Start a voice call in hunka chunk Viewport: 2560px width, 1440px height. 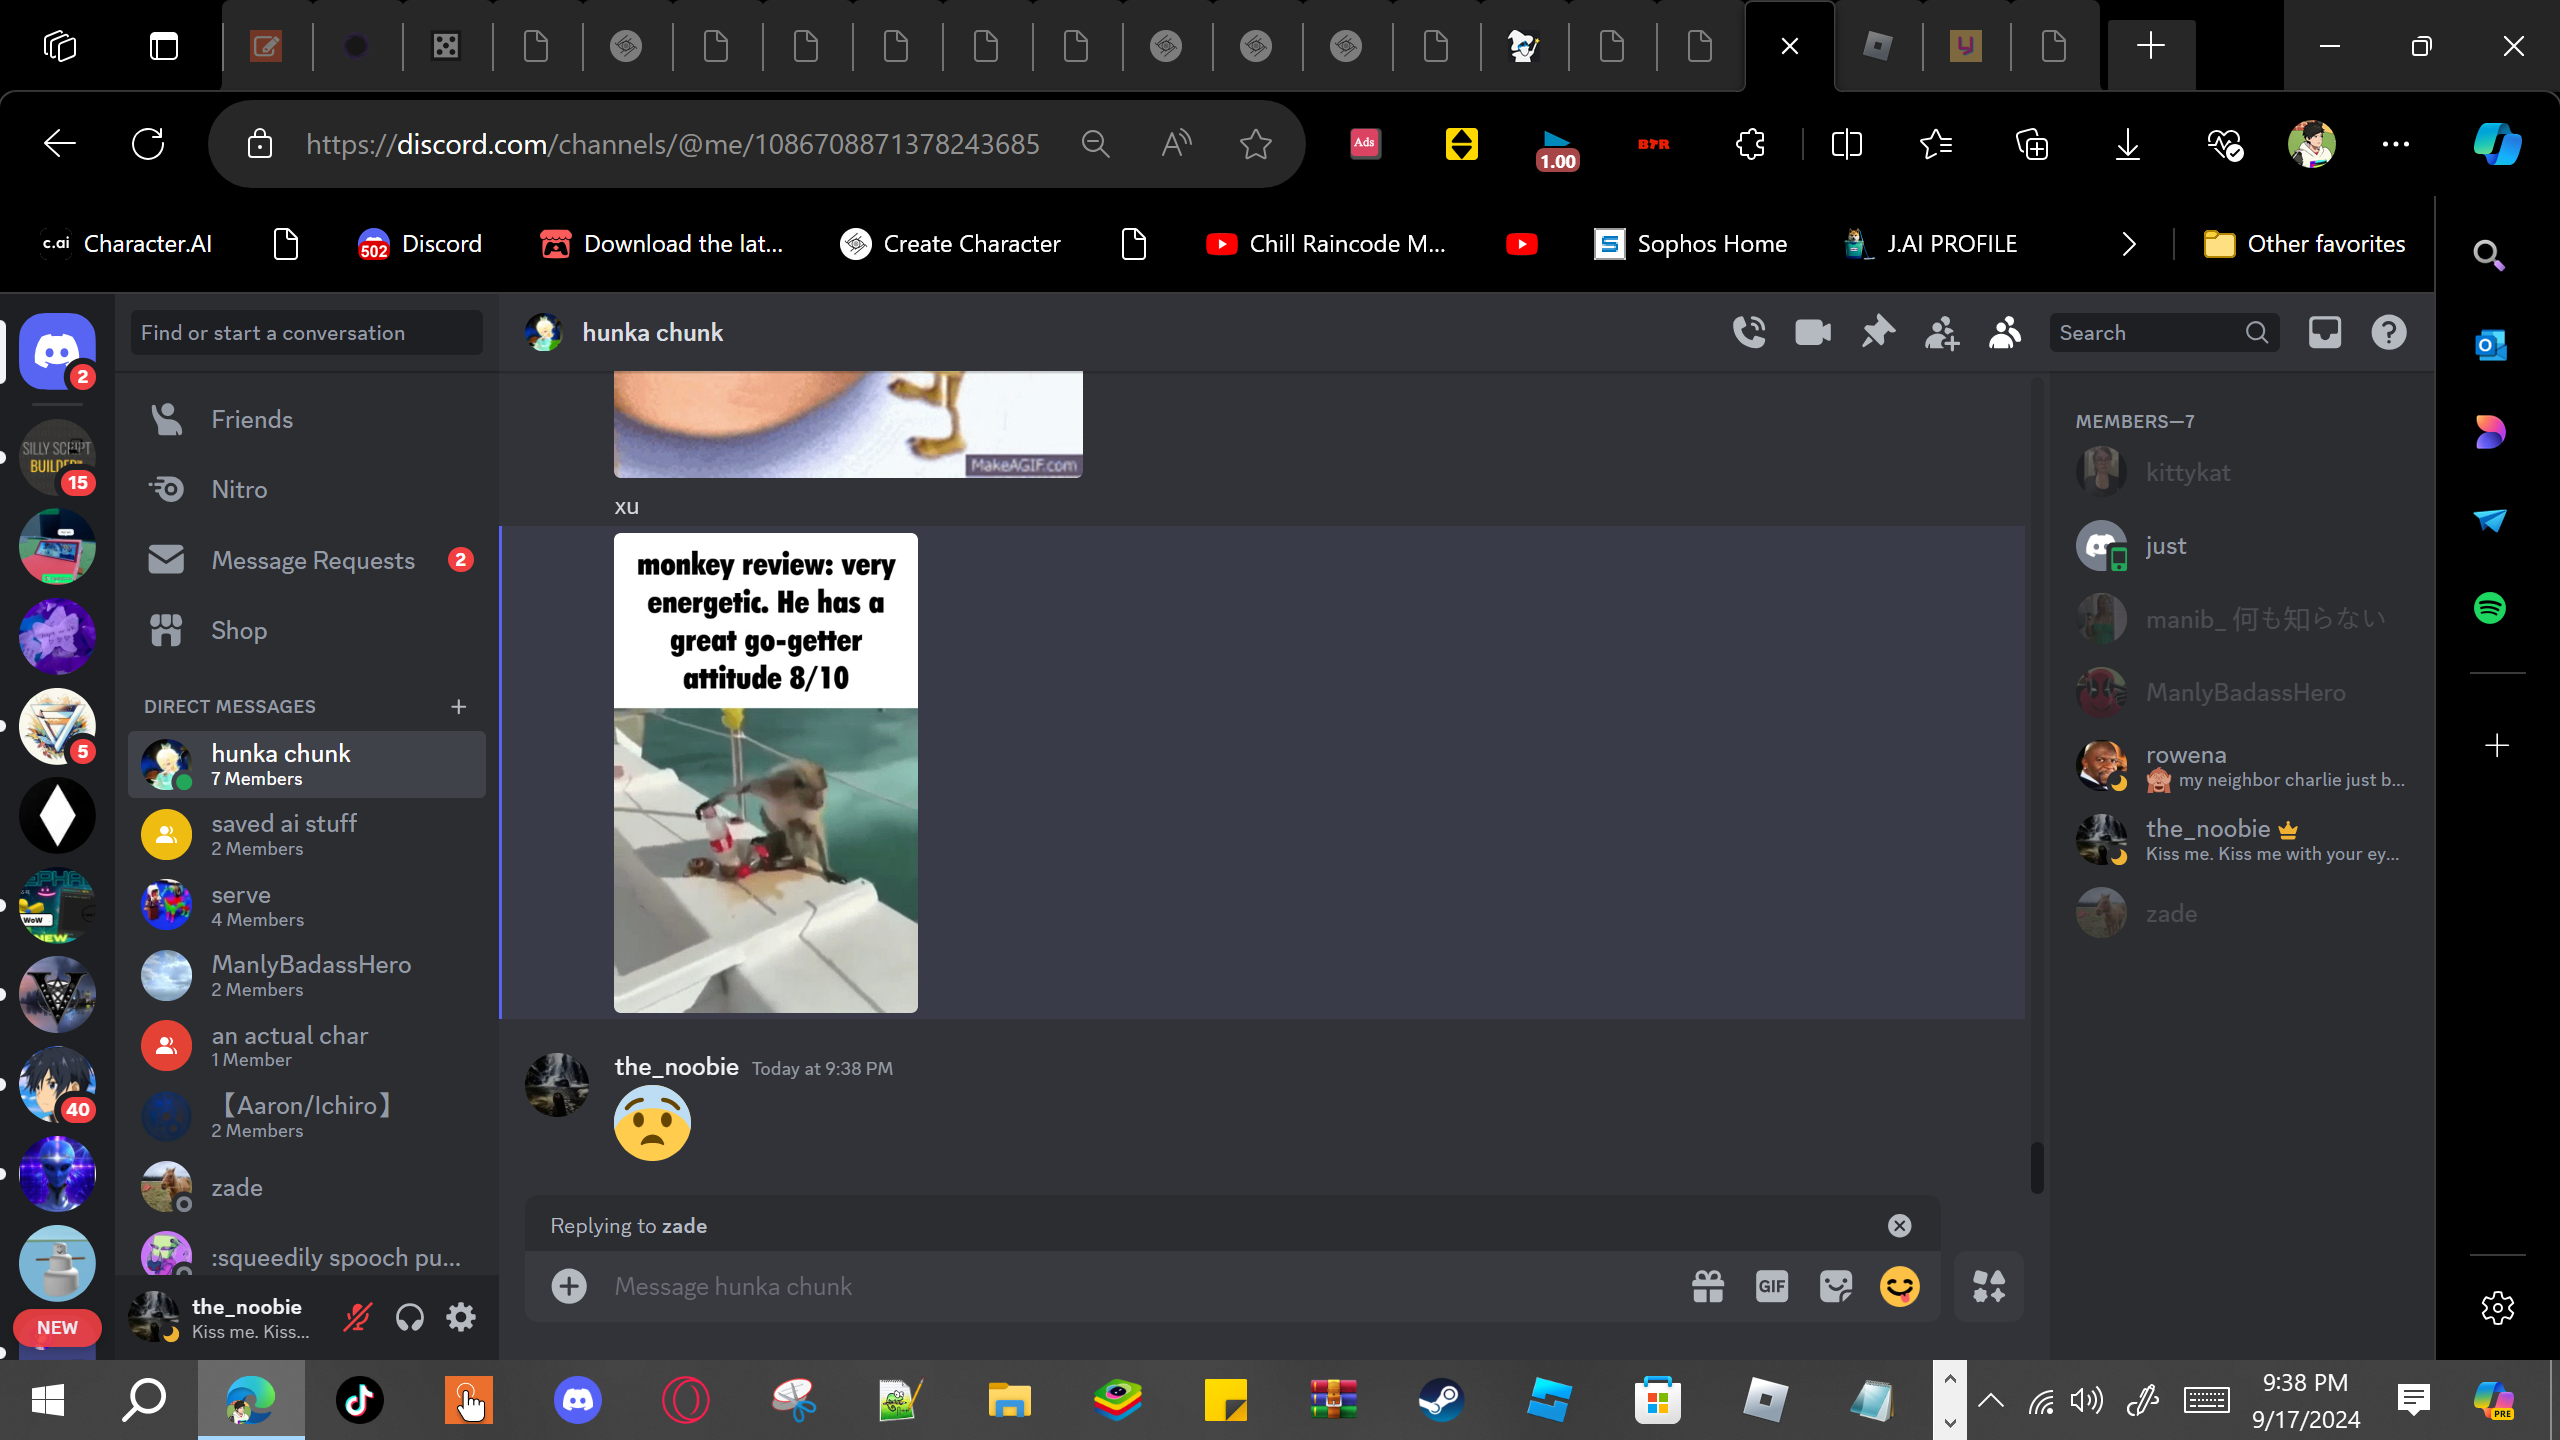1749,332
